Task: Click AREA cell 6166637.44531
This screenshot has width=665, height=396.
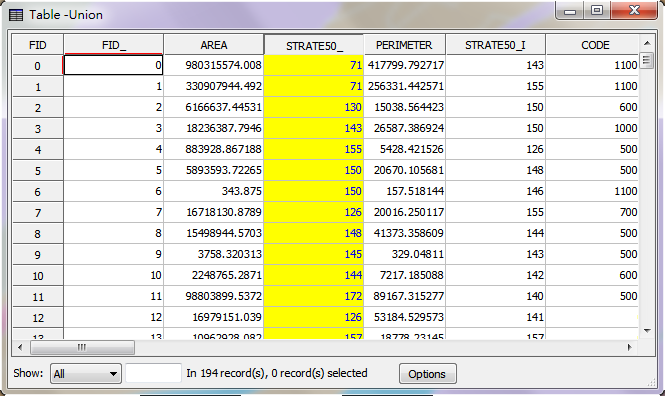Action: [x=214, y=107]
